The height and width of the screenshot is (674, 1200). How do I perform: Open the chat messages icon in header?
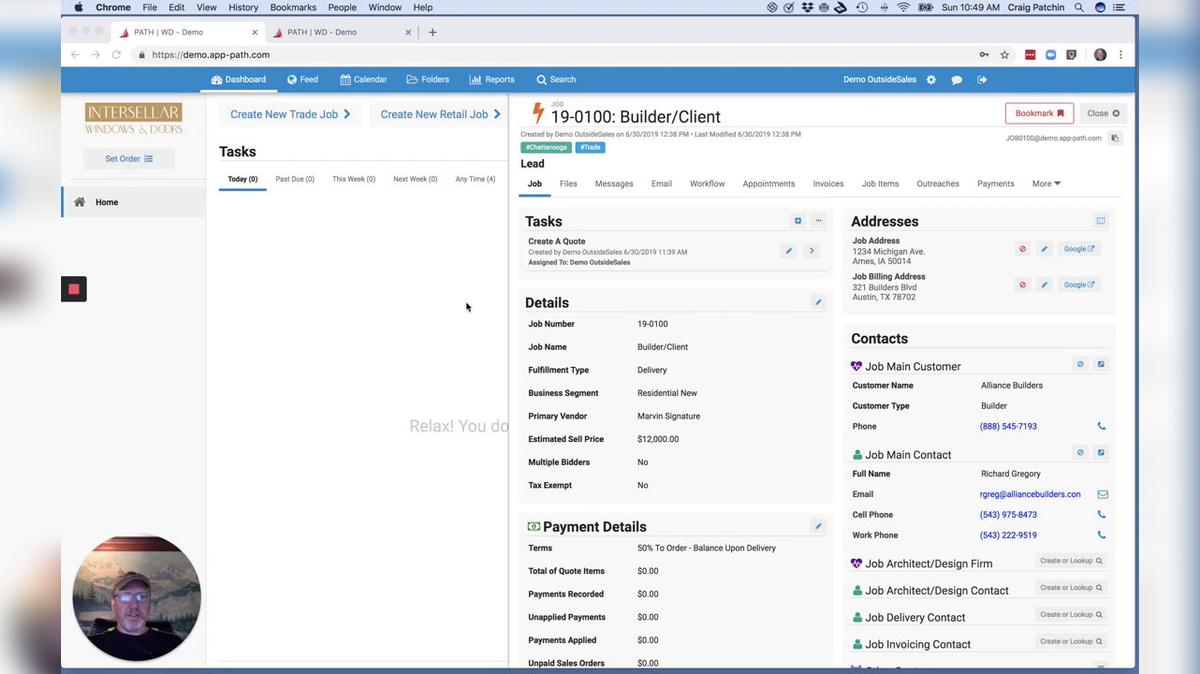[957, 80]
